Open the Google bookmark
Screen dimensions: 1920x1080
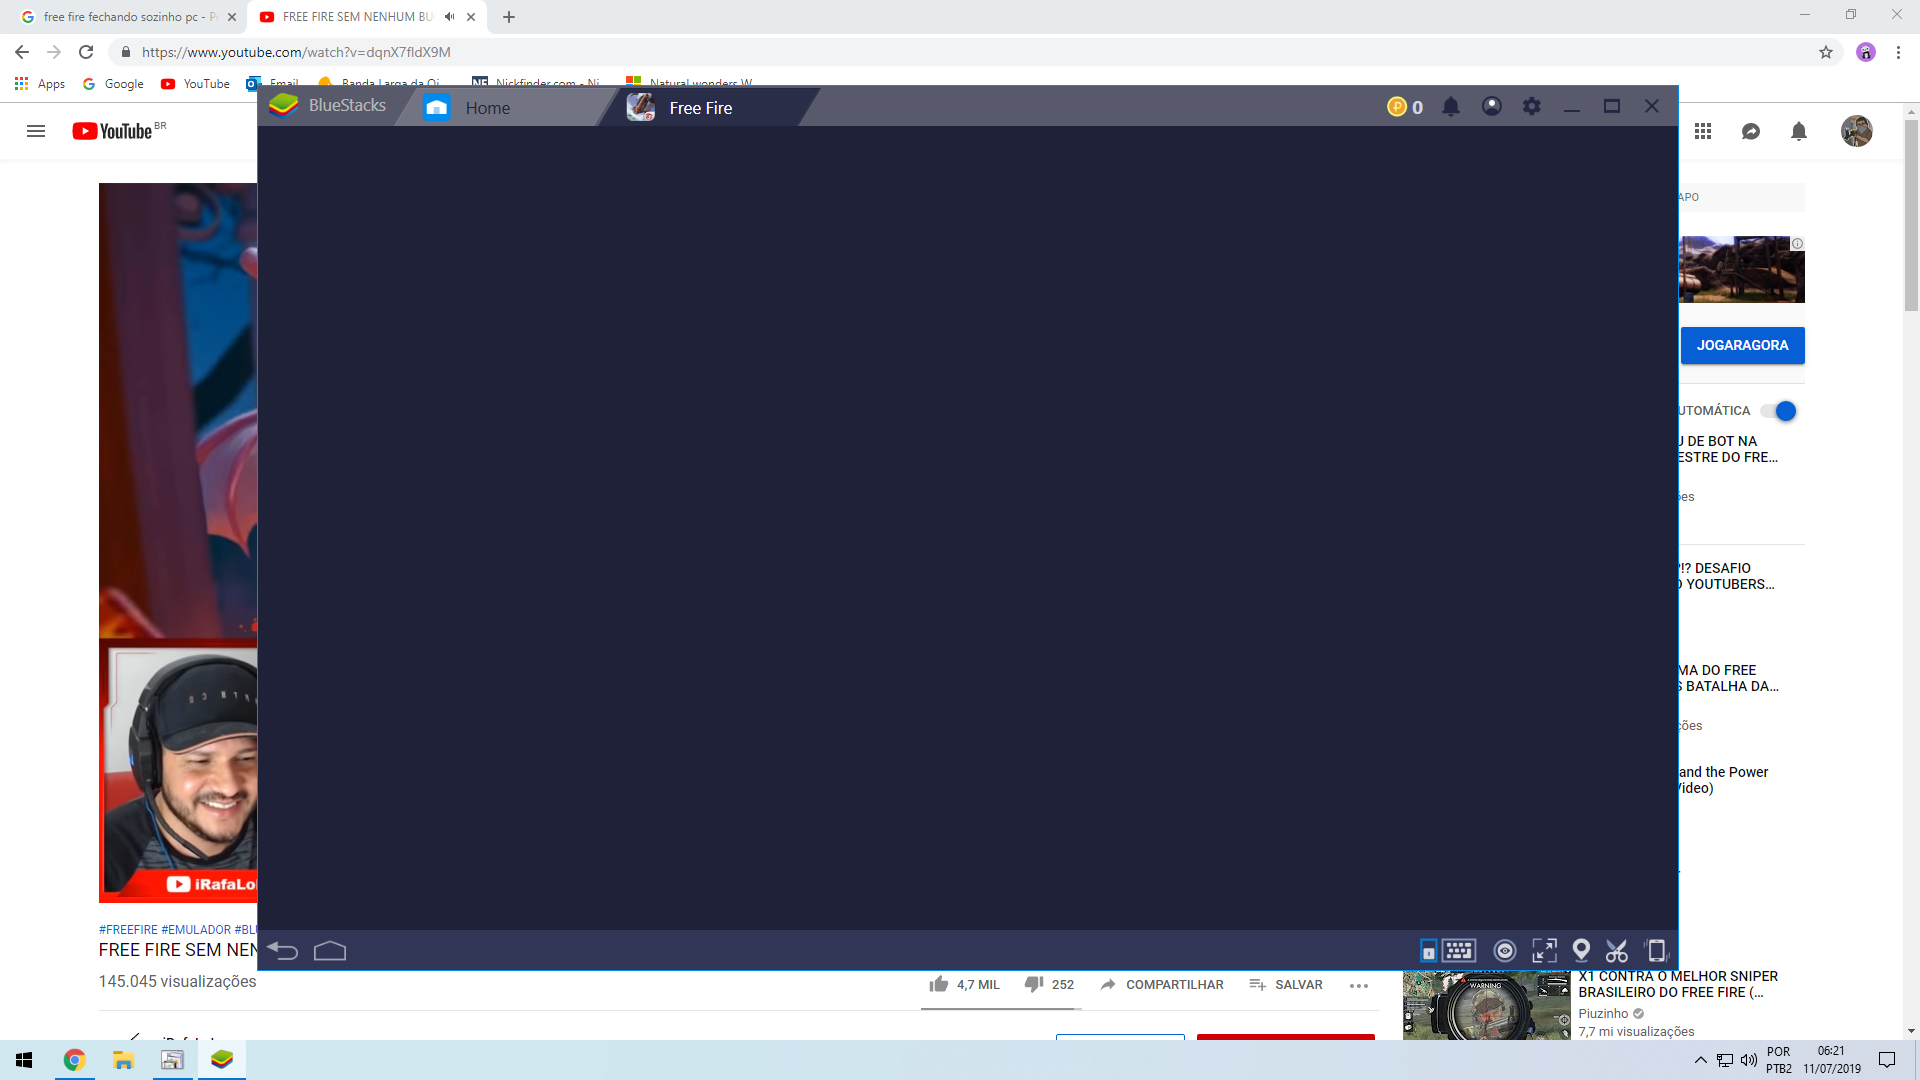pyautogui.click(x=113, y=84)
